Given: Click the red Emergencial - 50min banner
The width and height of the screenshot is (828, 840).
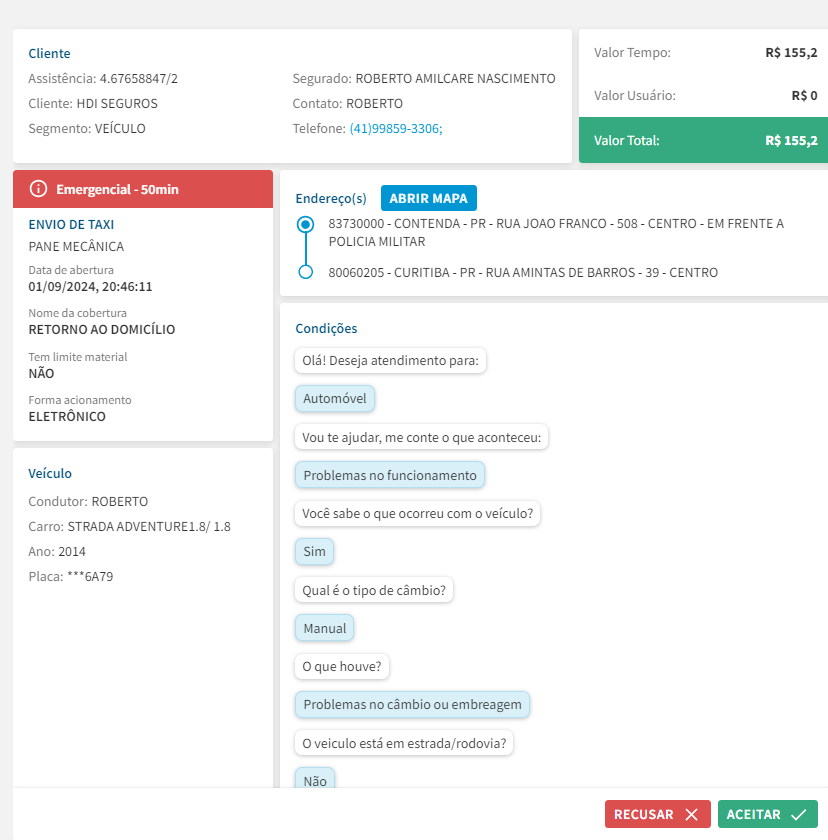Looking at the screenshot, I should tap(143, 189).
